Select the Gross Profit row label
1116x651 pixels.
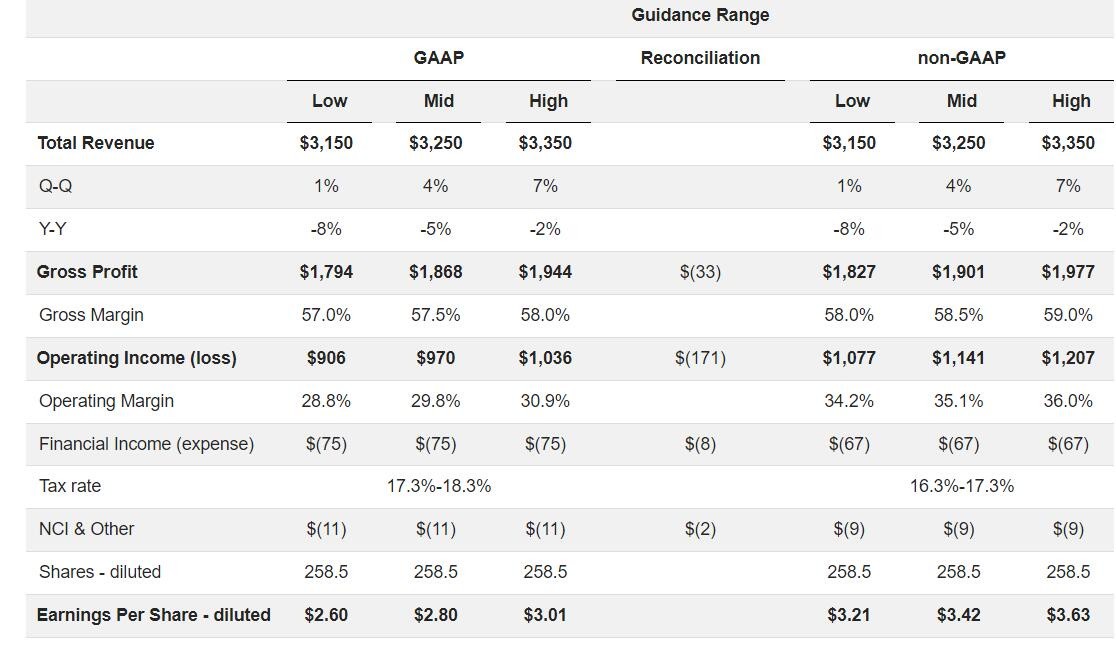(87, 272)
